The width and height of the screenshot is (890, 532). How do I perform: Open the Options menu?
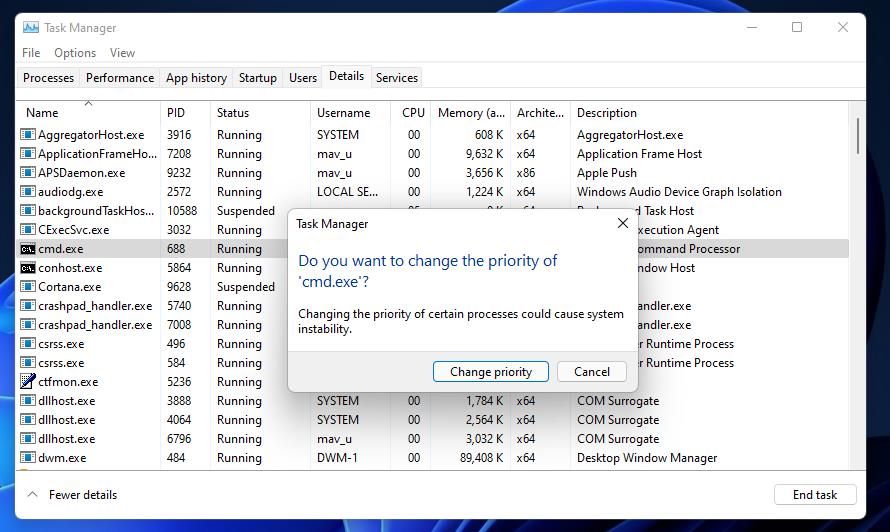coord(75,53)
